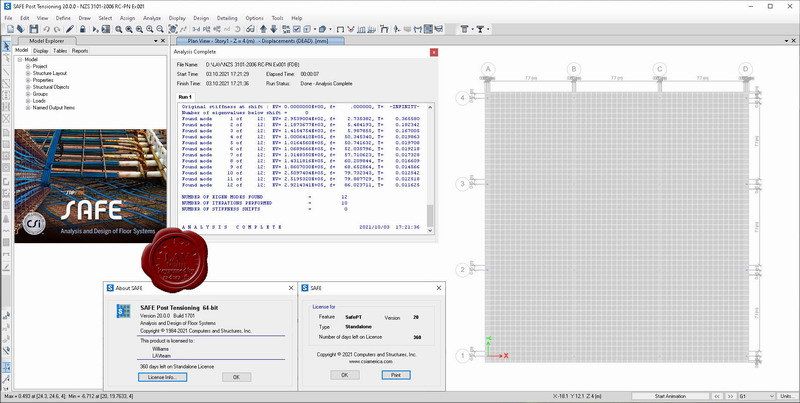The width and height of the screenshot is (800, 403).
Task: Expand the Groups tree node
Action: [29, 94]
